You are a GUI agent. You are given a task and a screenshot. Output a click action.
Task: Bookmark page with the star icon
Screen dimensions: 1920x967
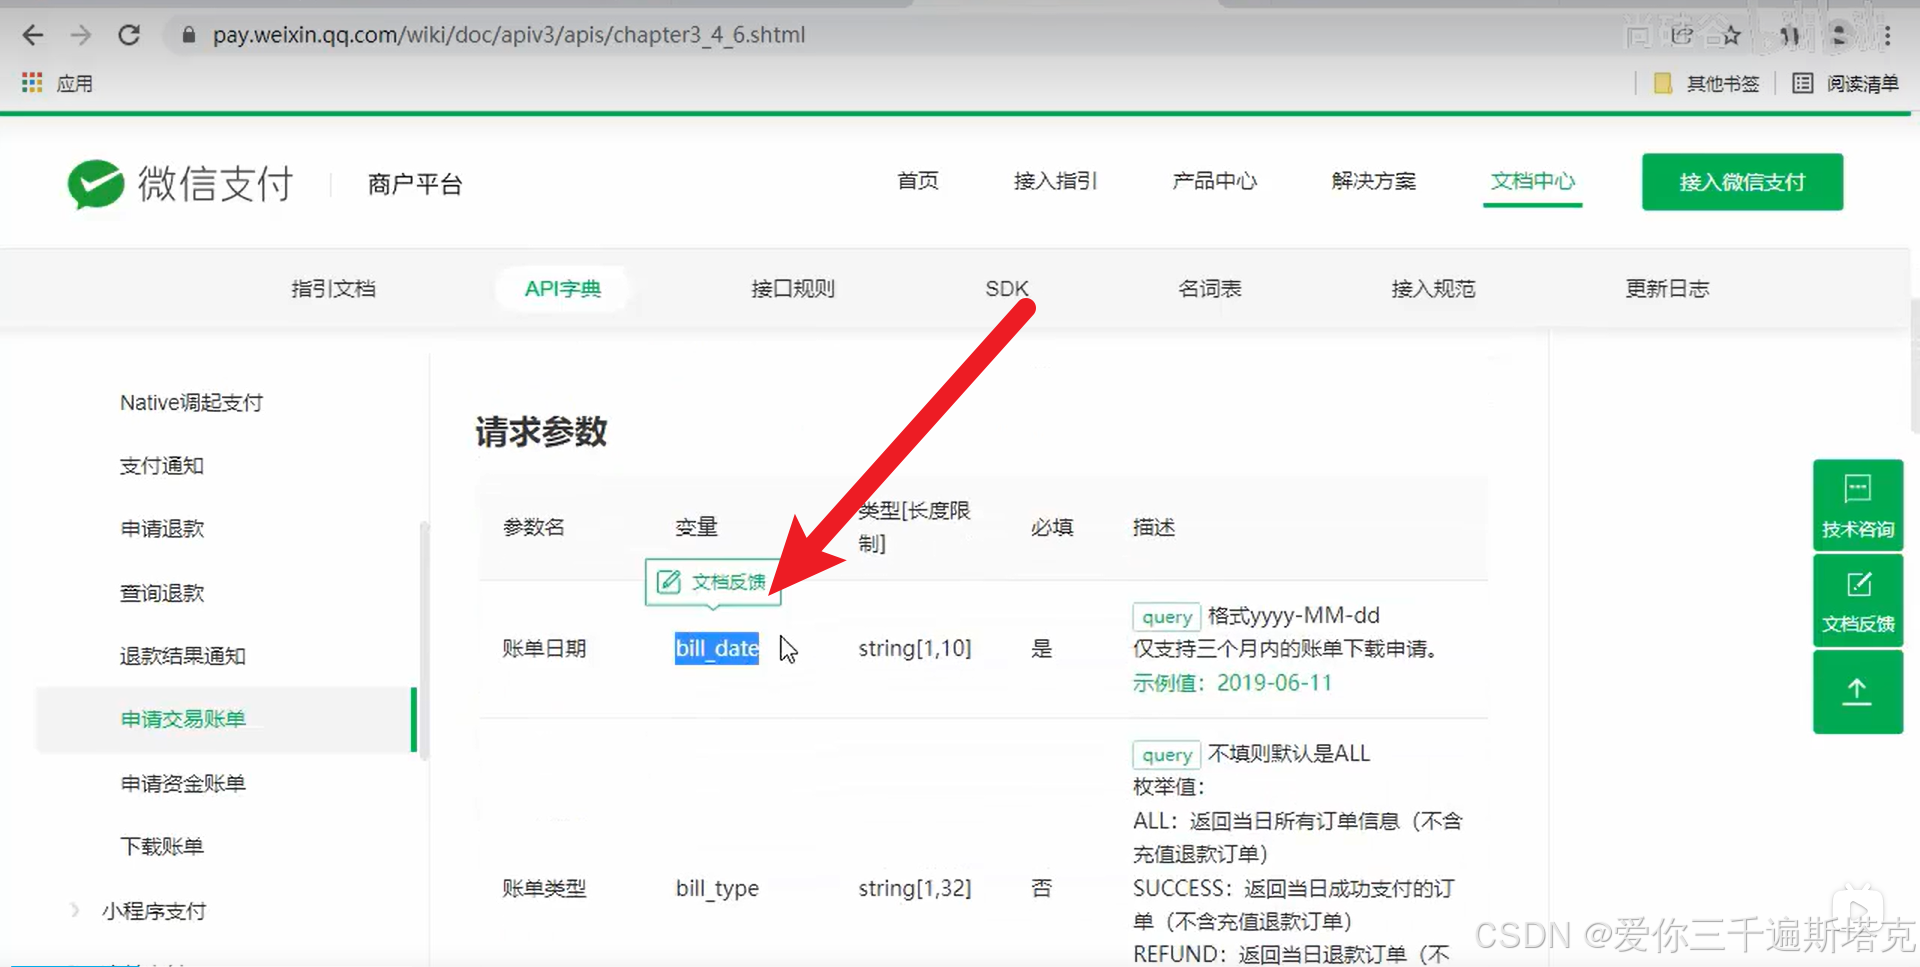(1732, 36)
